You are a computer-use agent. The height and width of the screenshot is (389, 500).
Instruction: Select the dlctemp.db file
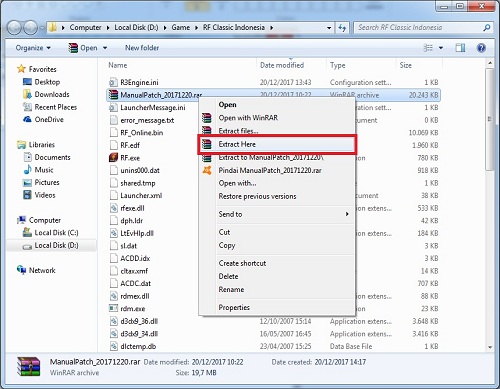point(138,346)
